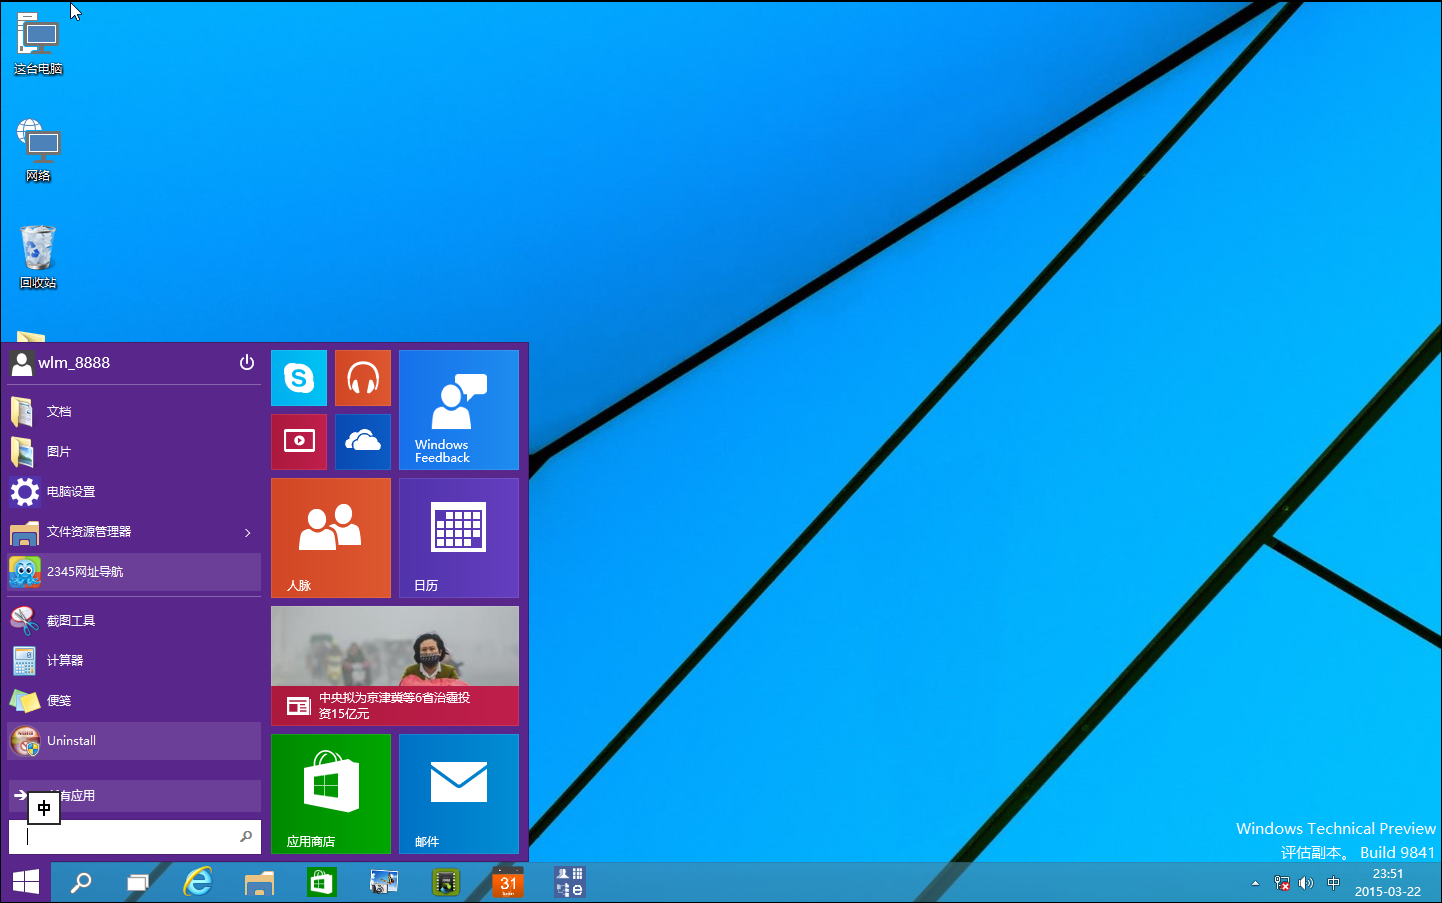Open the last pinned taskbar app
Image resolution: width=1442 pixels, height=903 pixels.
570,882
